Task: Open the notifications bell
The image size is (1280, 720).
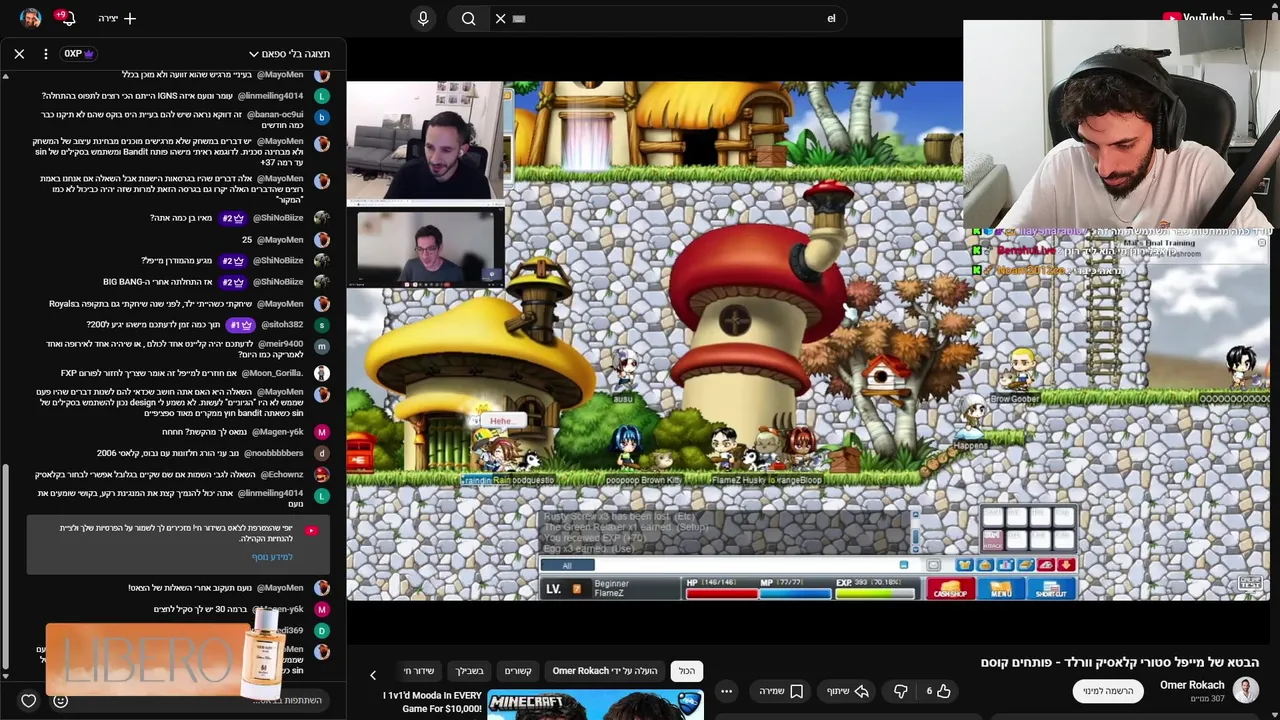Action: point(67,18)
